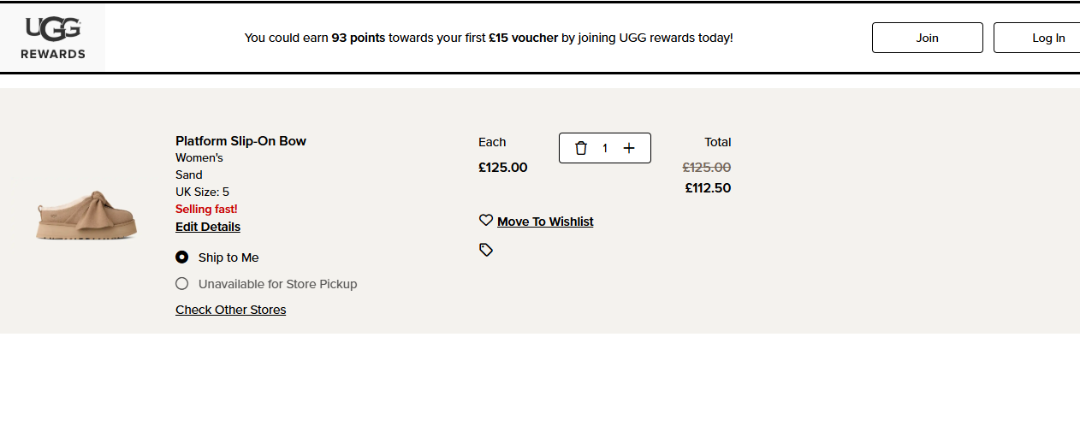Open the Edit Details link

[208, 227]
